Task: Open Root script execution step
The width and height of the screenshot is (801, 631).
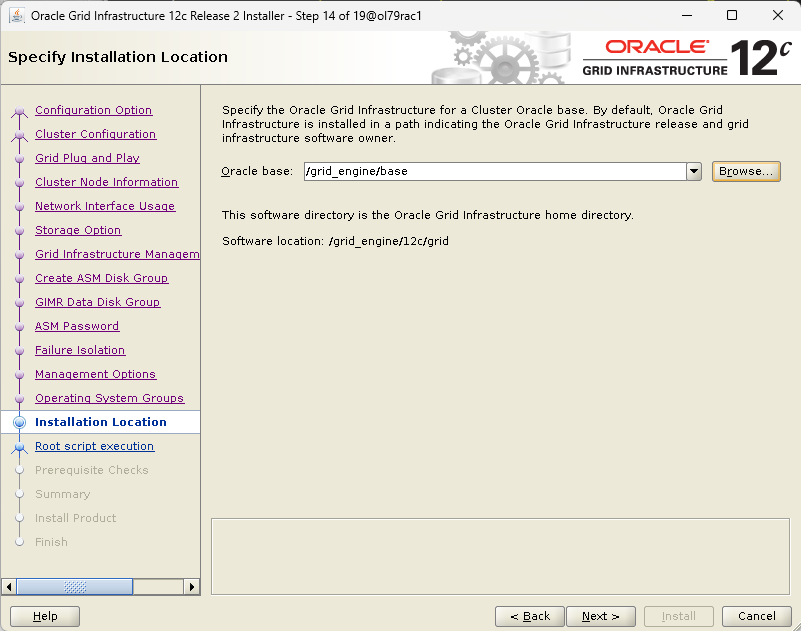Action: (95, 446)
